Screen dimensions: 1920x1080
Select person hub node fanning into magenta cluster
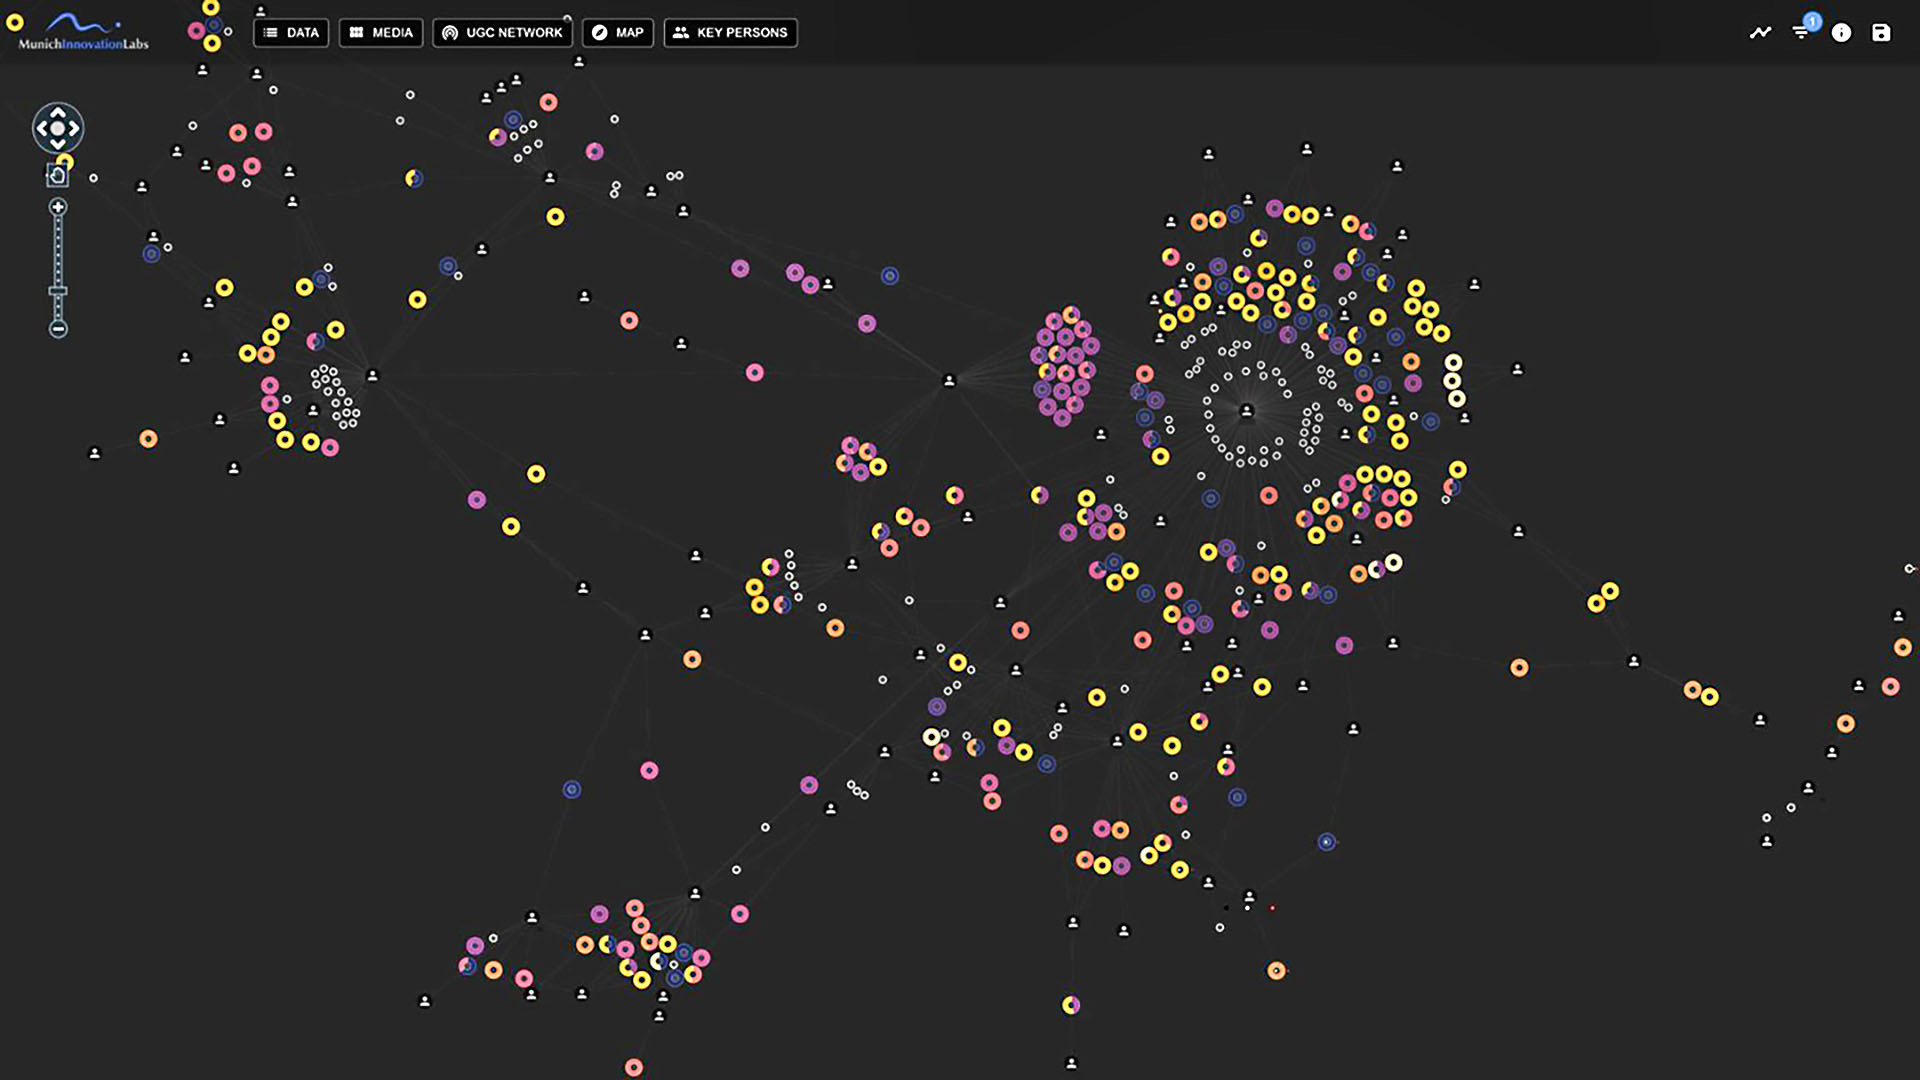click(949, 380)
